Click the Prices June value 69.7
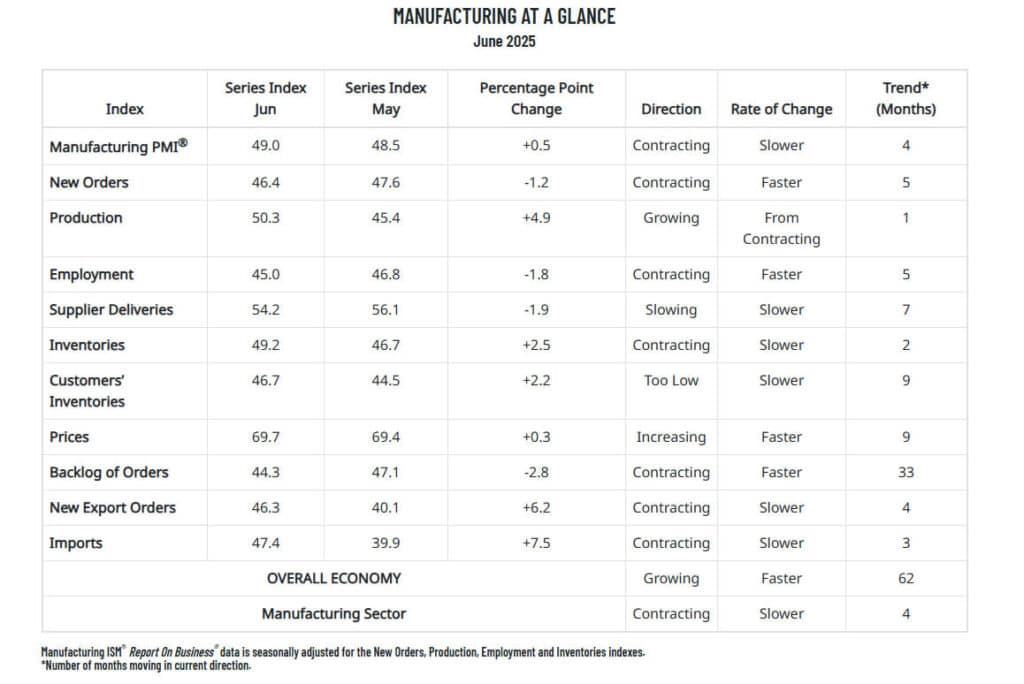 265,437
